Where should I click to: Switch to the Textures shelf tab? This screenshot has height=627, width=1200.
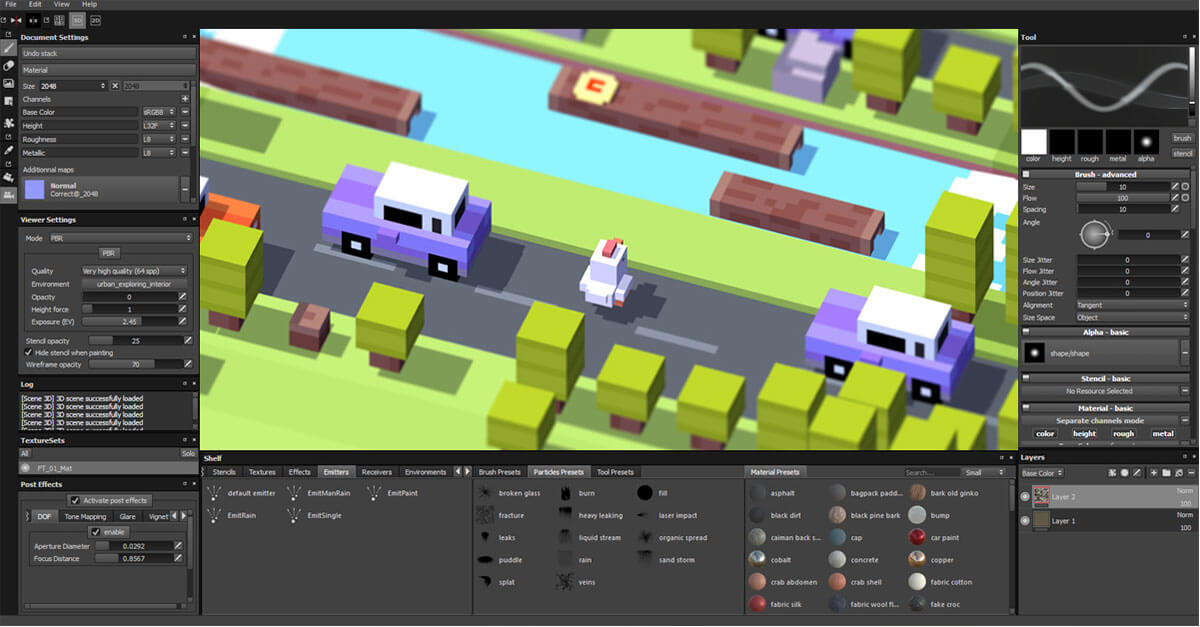click(x=262, y=472)
